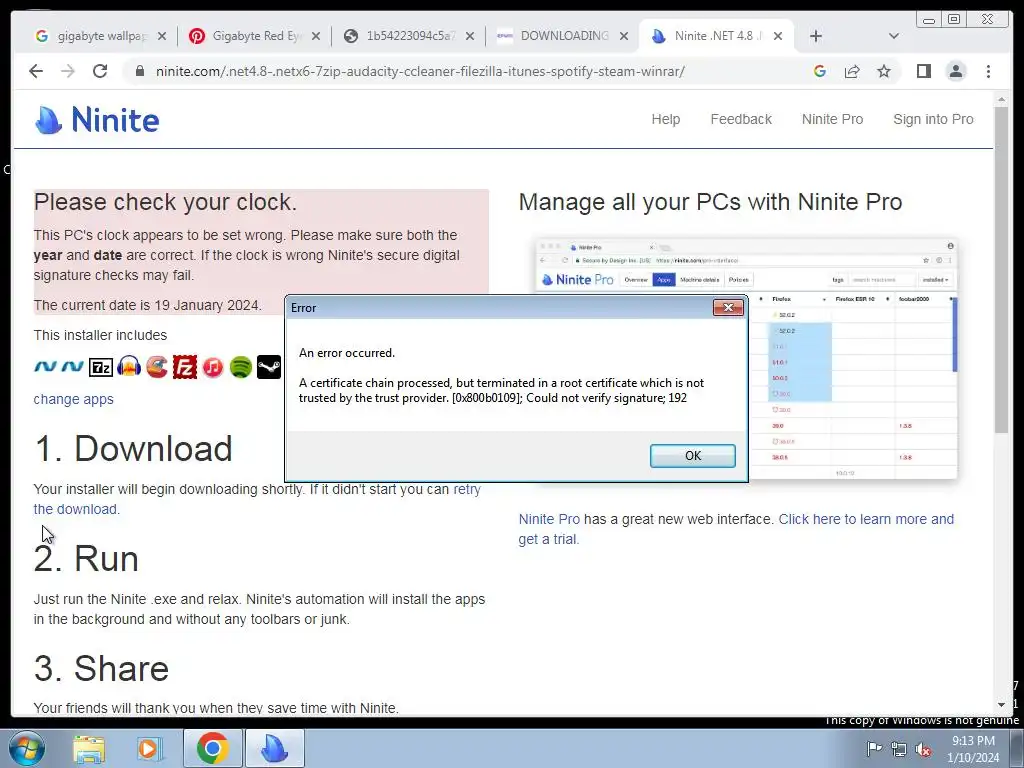
Task: Click the Chrome taskbar icon
Action: tap(212, 748)
